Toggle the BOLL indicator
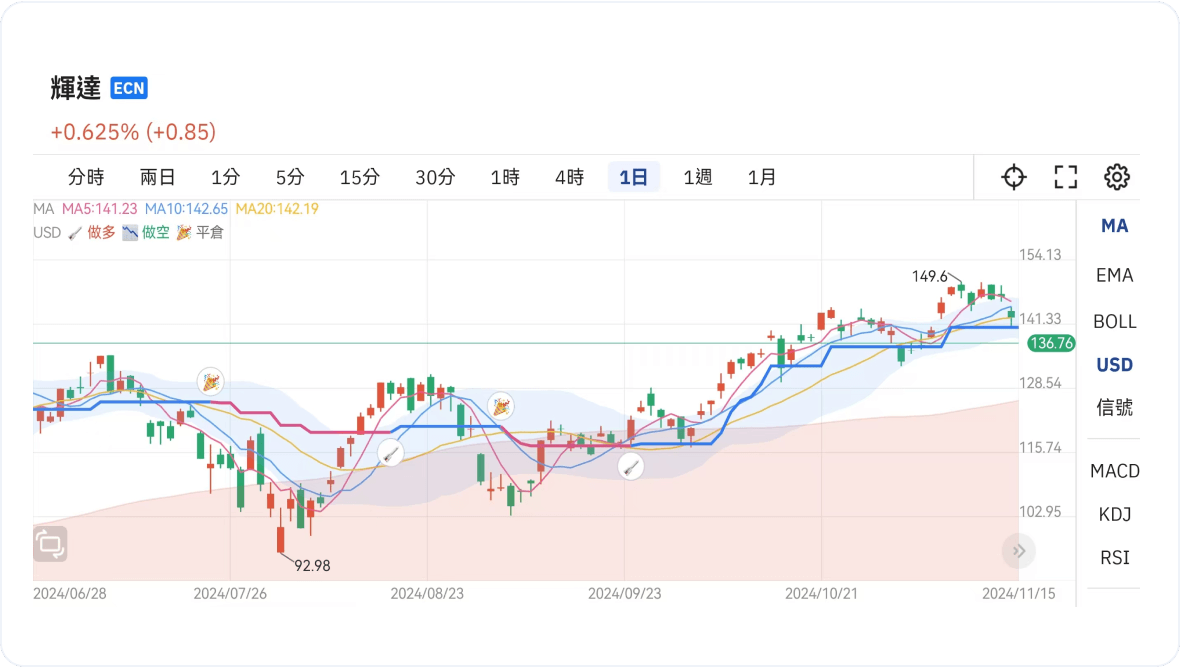This screenshot has width=1180, height=667. 1114,321
